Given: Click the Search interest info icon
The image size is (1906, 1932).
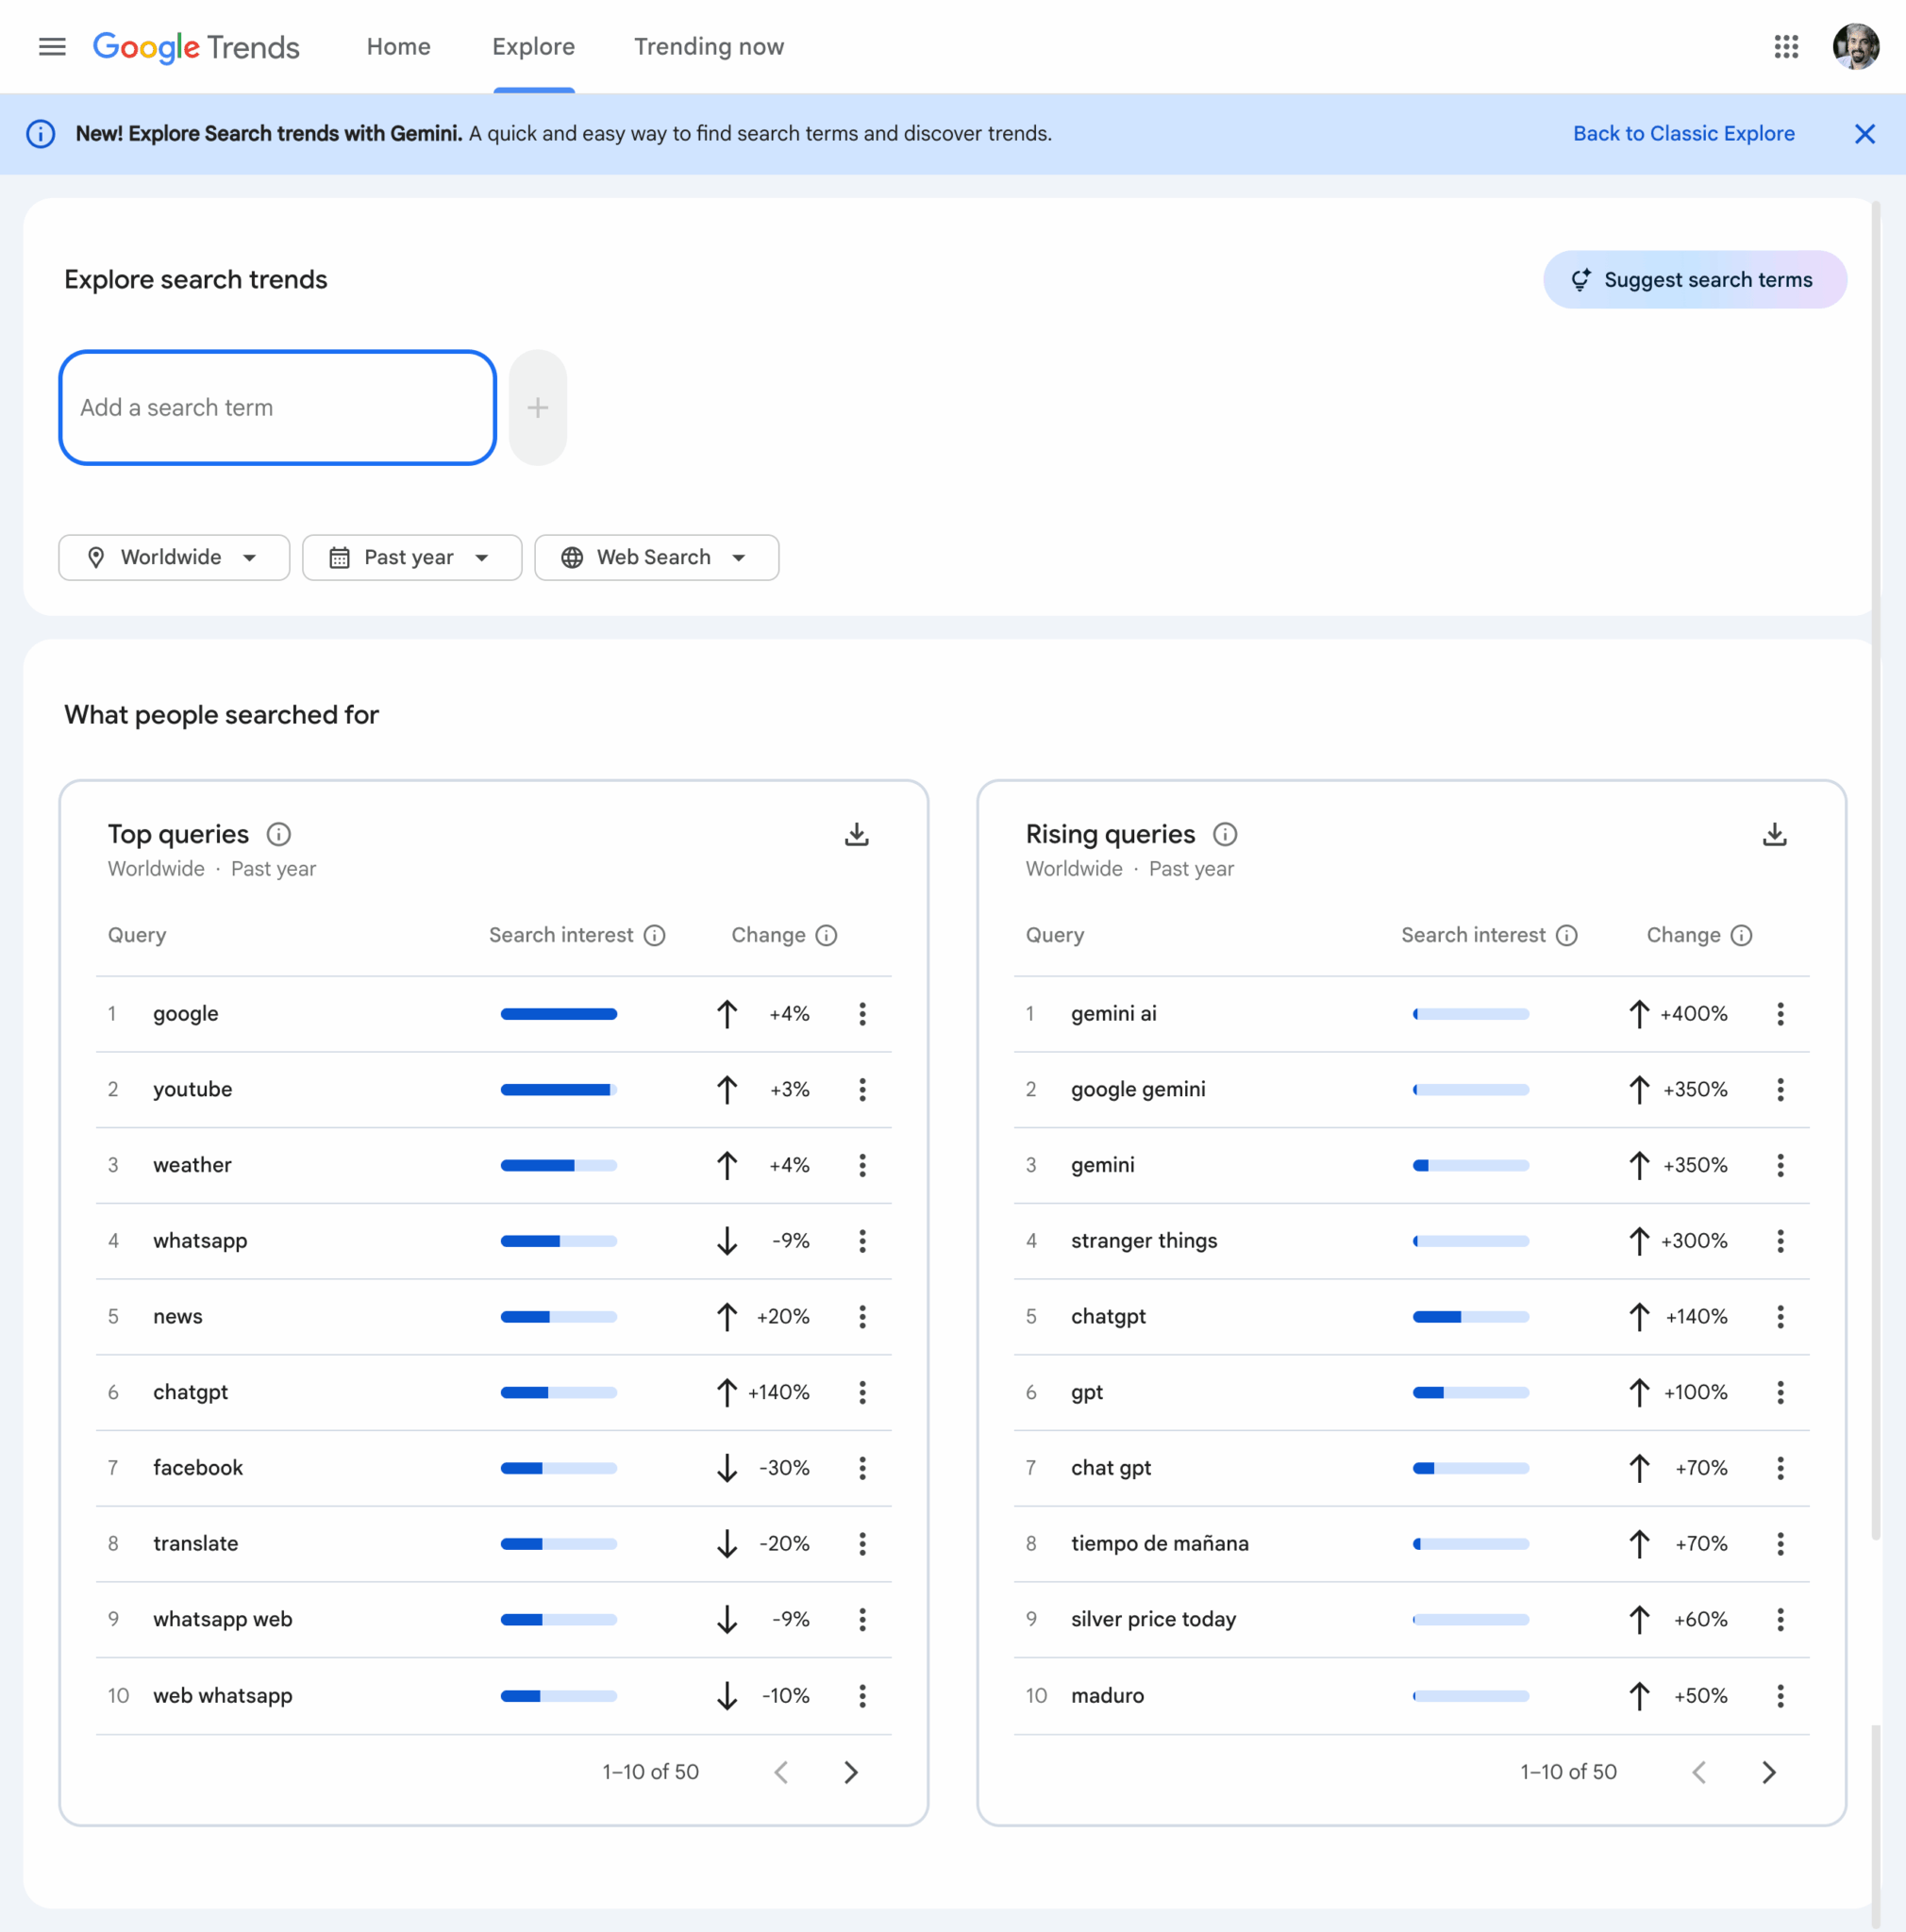Looking at the screenshot, I should tap(654, 935).
